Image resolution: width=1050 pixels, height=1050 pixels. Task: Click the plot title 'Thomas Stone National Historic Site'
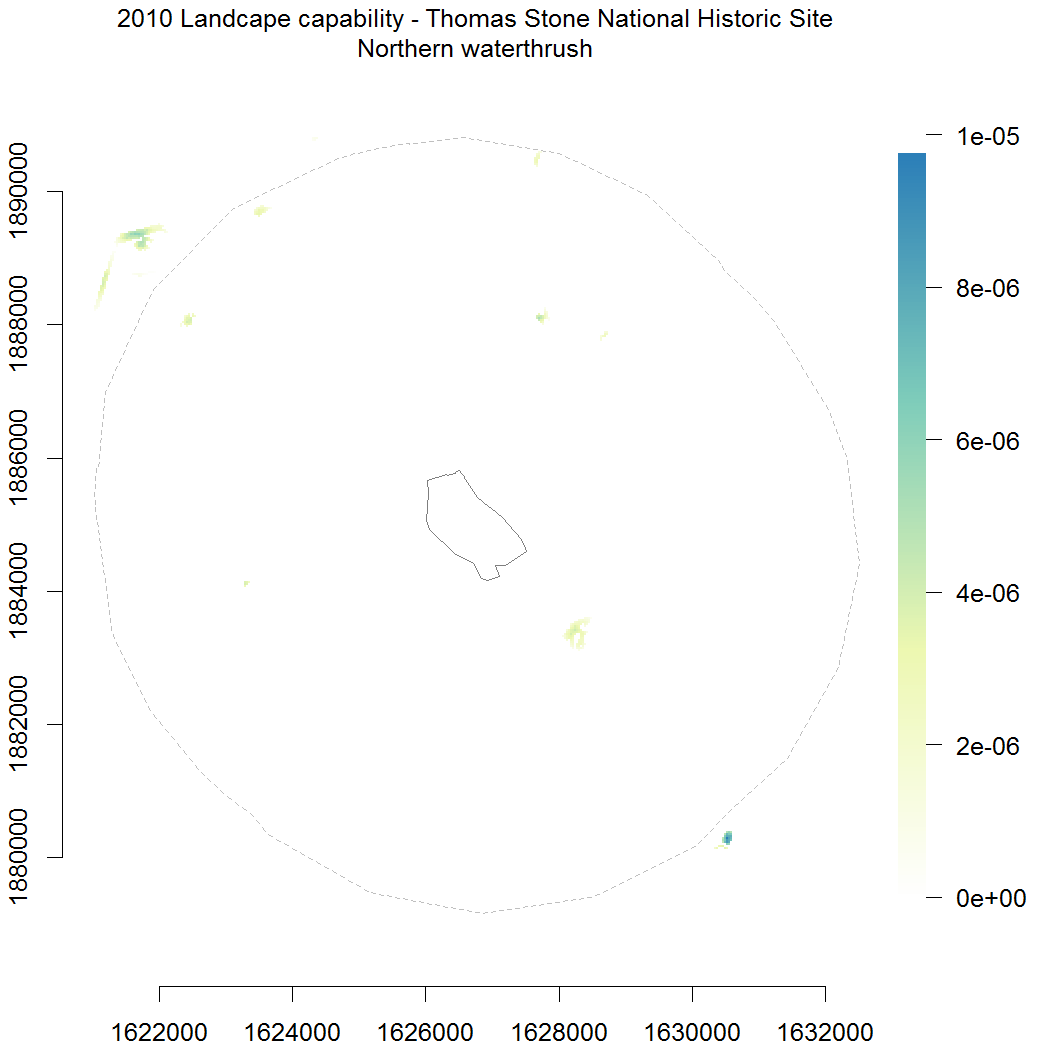(629, 19)
